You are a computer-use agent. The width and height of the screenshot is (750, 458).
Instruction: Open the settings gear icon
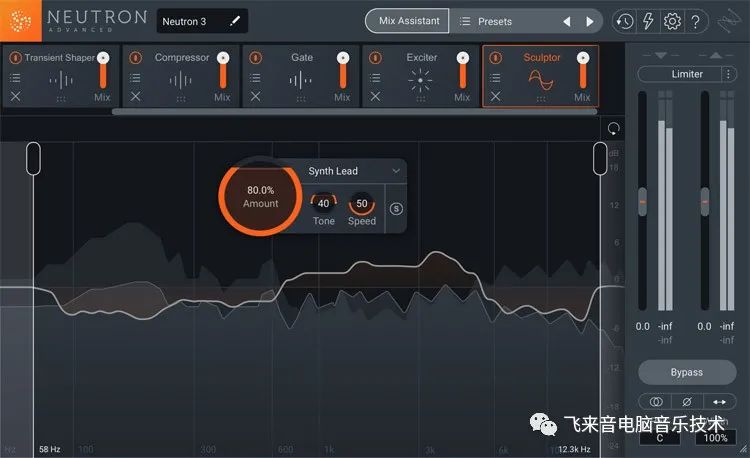(672, 21)
